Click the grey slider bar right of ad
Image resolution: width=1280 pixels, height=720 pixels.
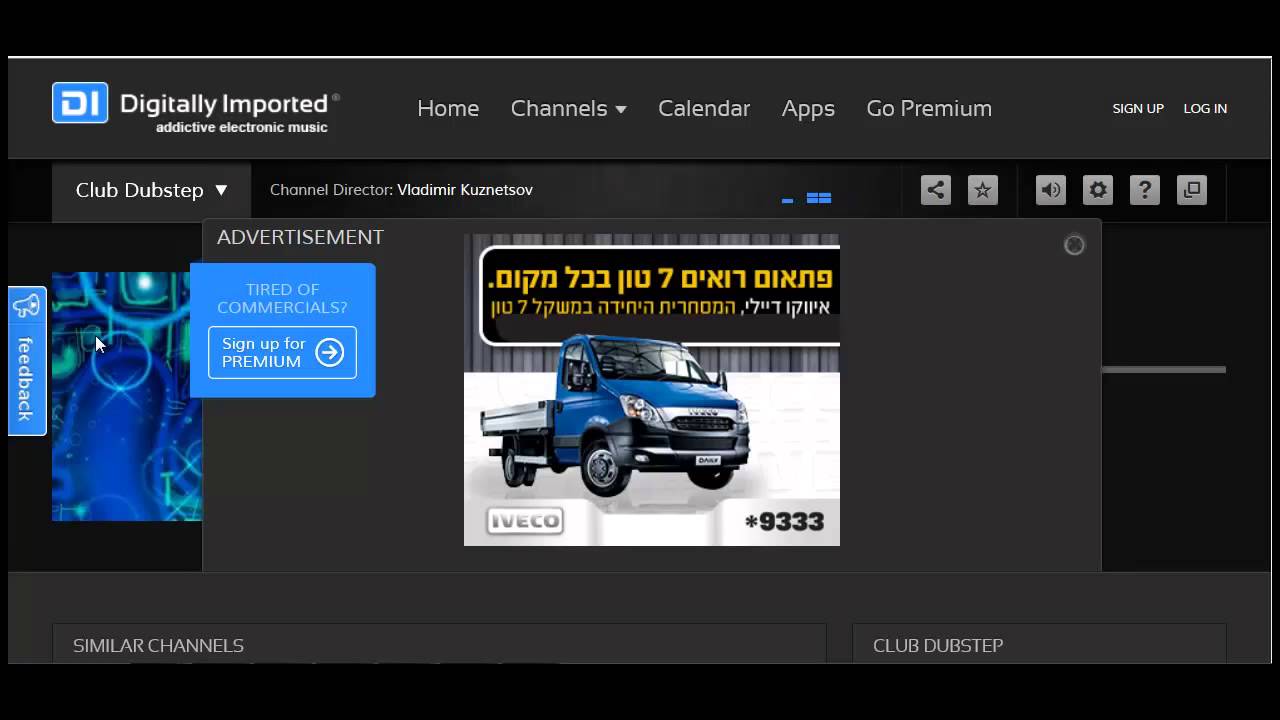click(x=1164, y=370)
